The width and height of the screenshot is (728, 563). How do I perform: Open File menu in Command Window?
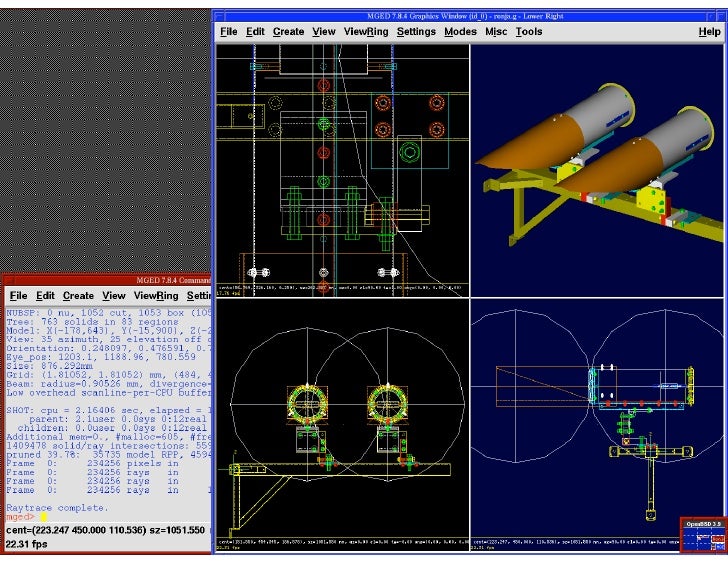tap(18, 296)
